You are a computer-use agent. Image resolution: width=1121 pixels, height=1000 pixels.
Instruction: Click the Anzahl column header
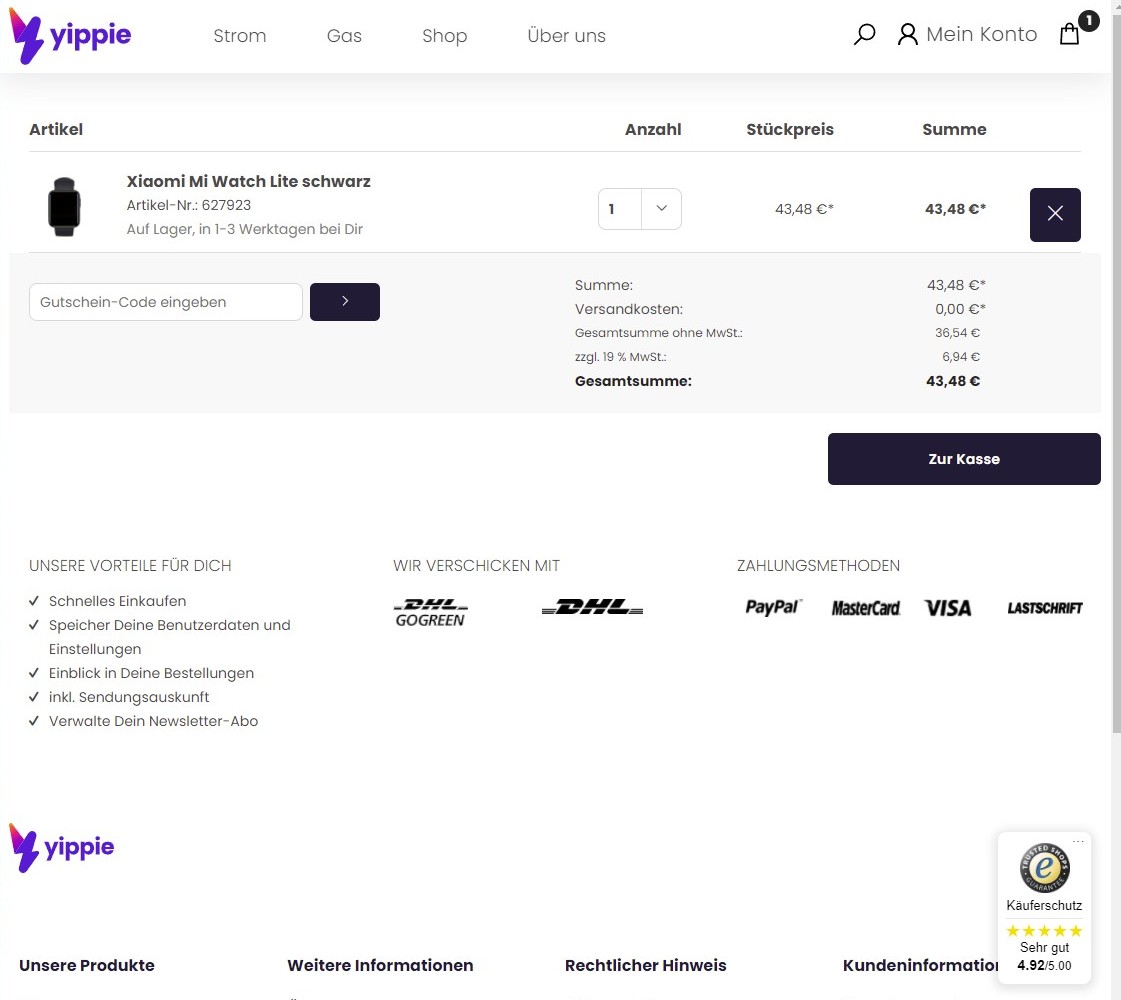tap(653, 129)
